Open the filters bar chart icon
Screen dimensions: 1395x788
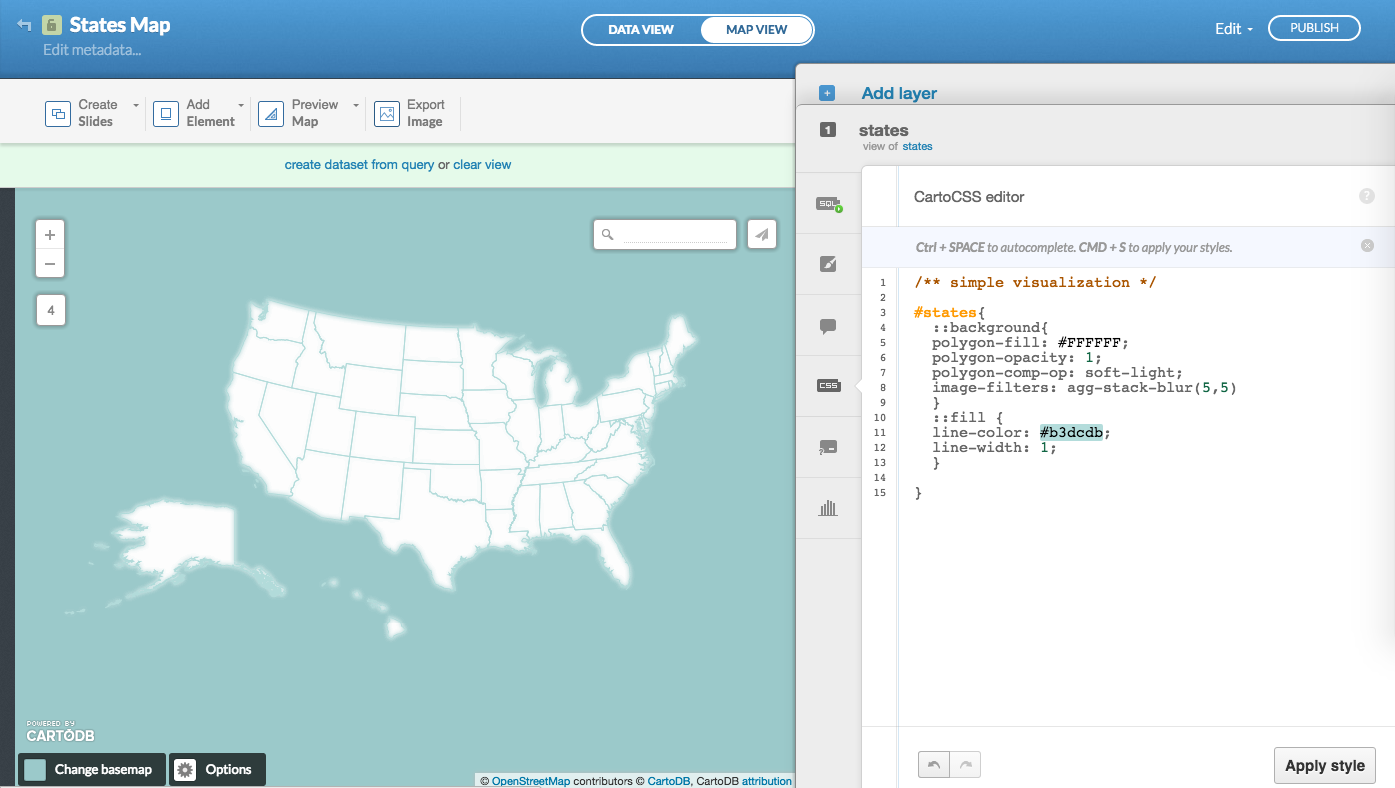point(828,508)
